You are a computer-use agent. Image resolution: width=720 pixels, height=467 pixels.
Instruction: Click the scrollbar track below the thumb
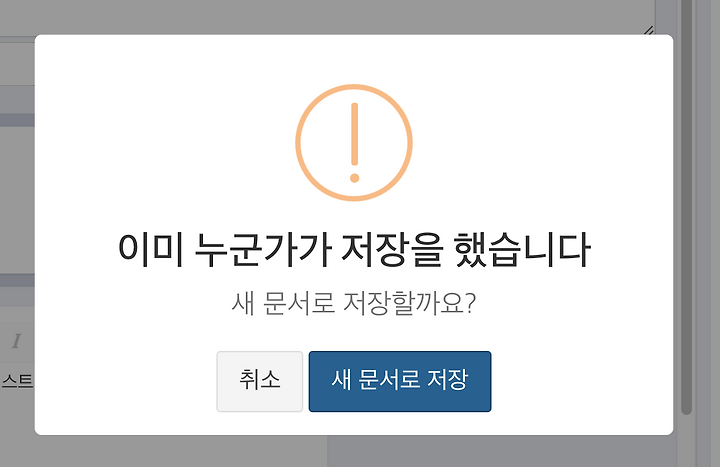pos(686,441)
